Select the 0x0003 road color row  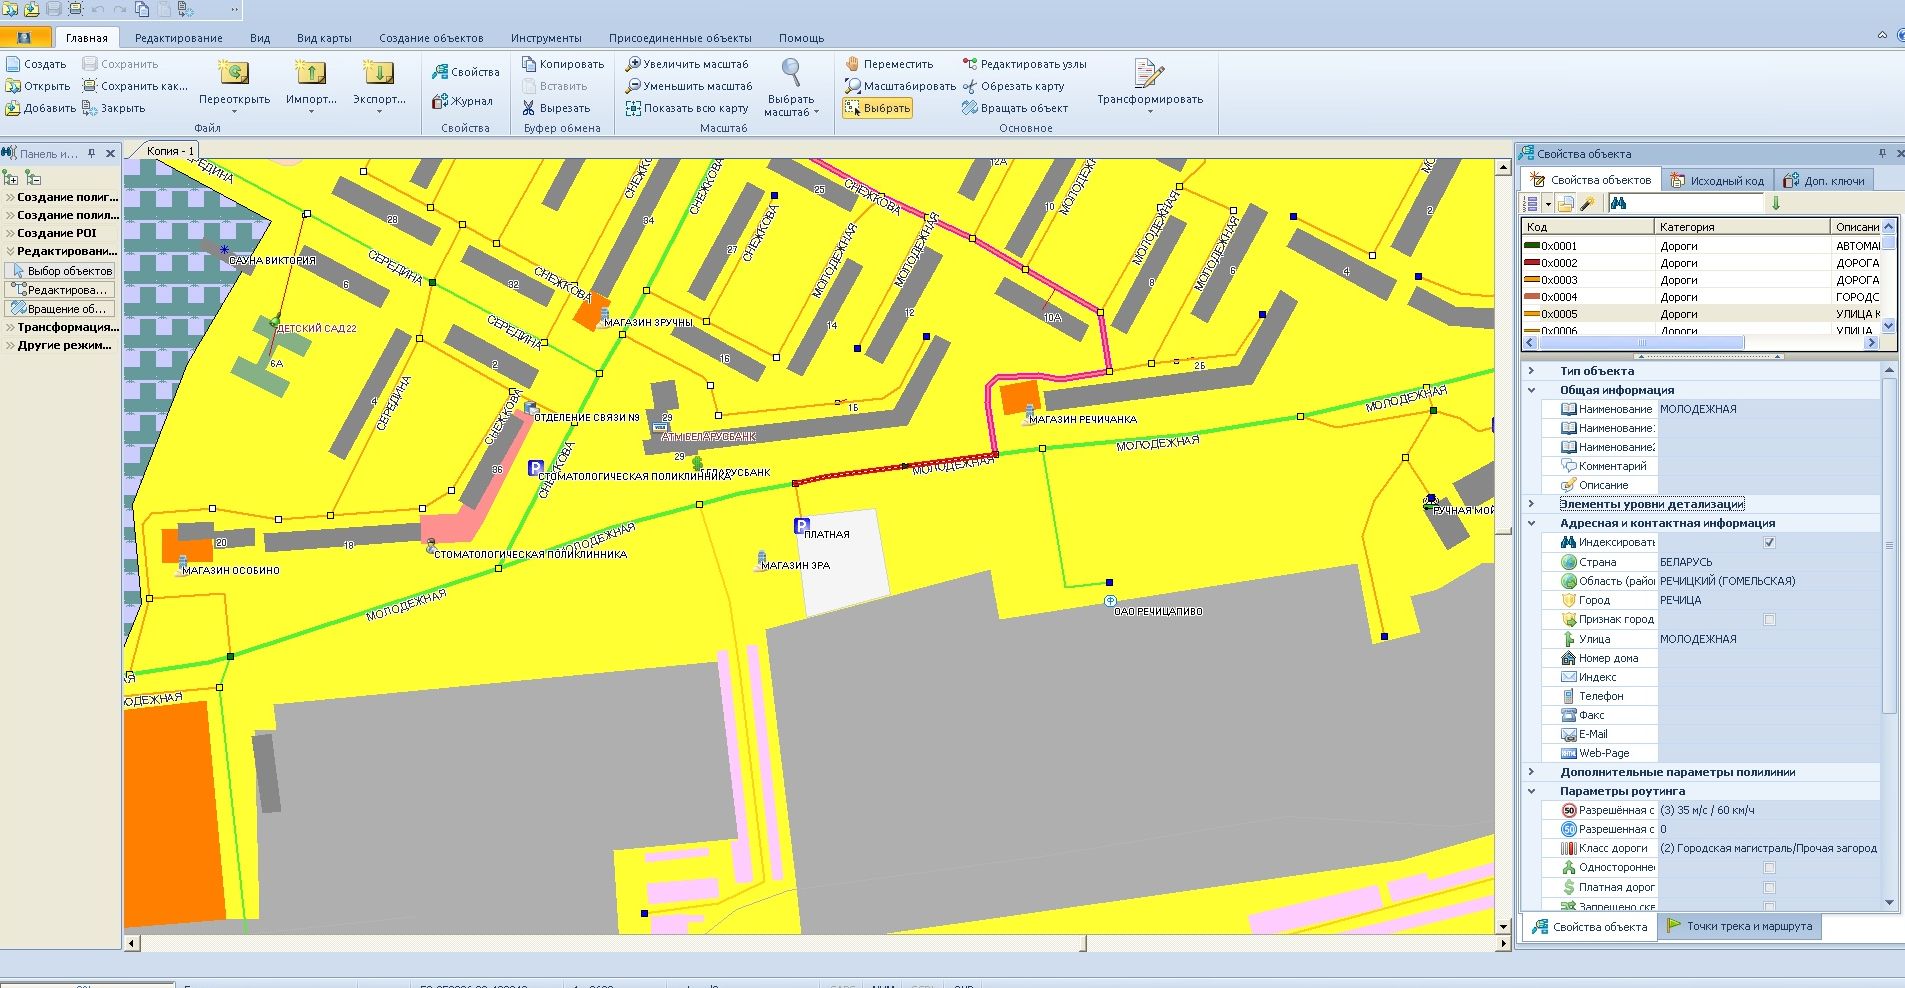point(1587,280)
